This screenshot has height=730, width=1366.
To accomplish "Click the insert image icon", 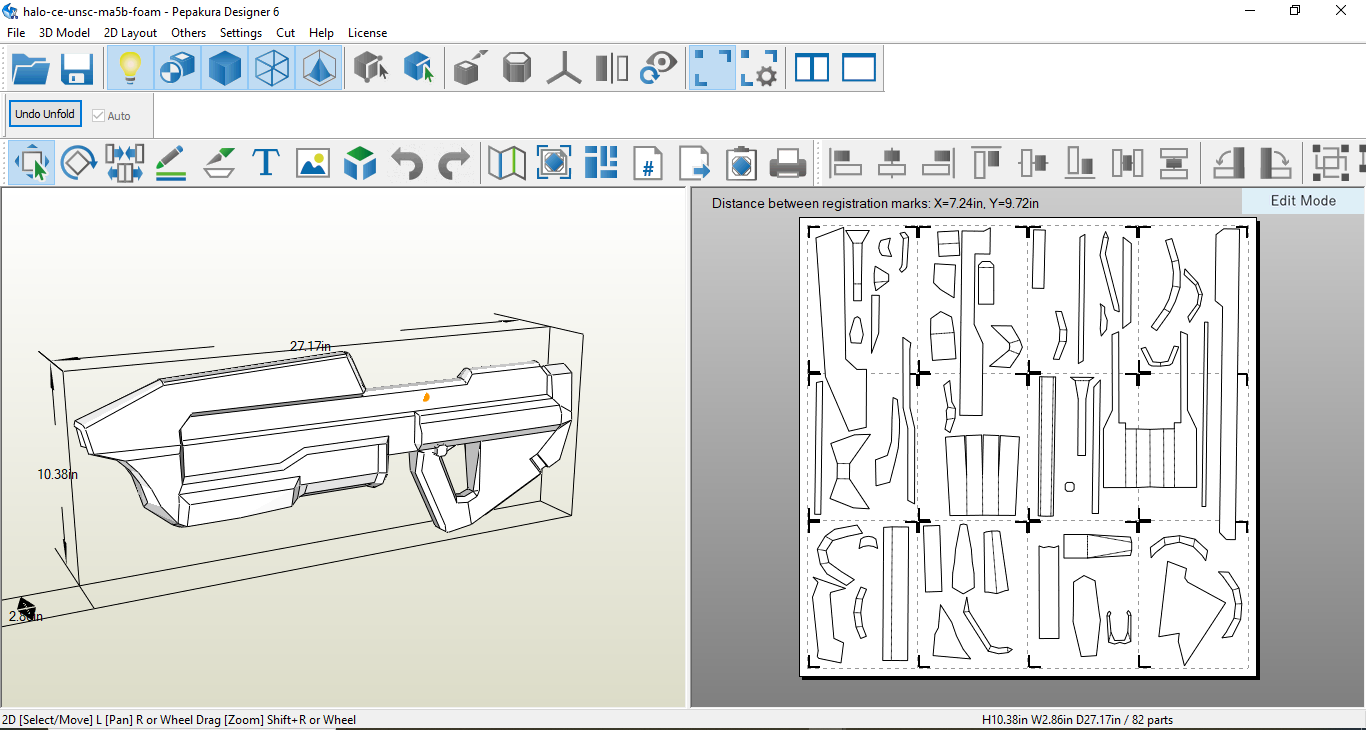I will pos(313,162).
